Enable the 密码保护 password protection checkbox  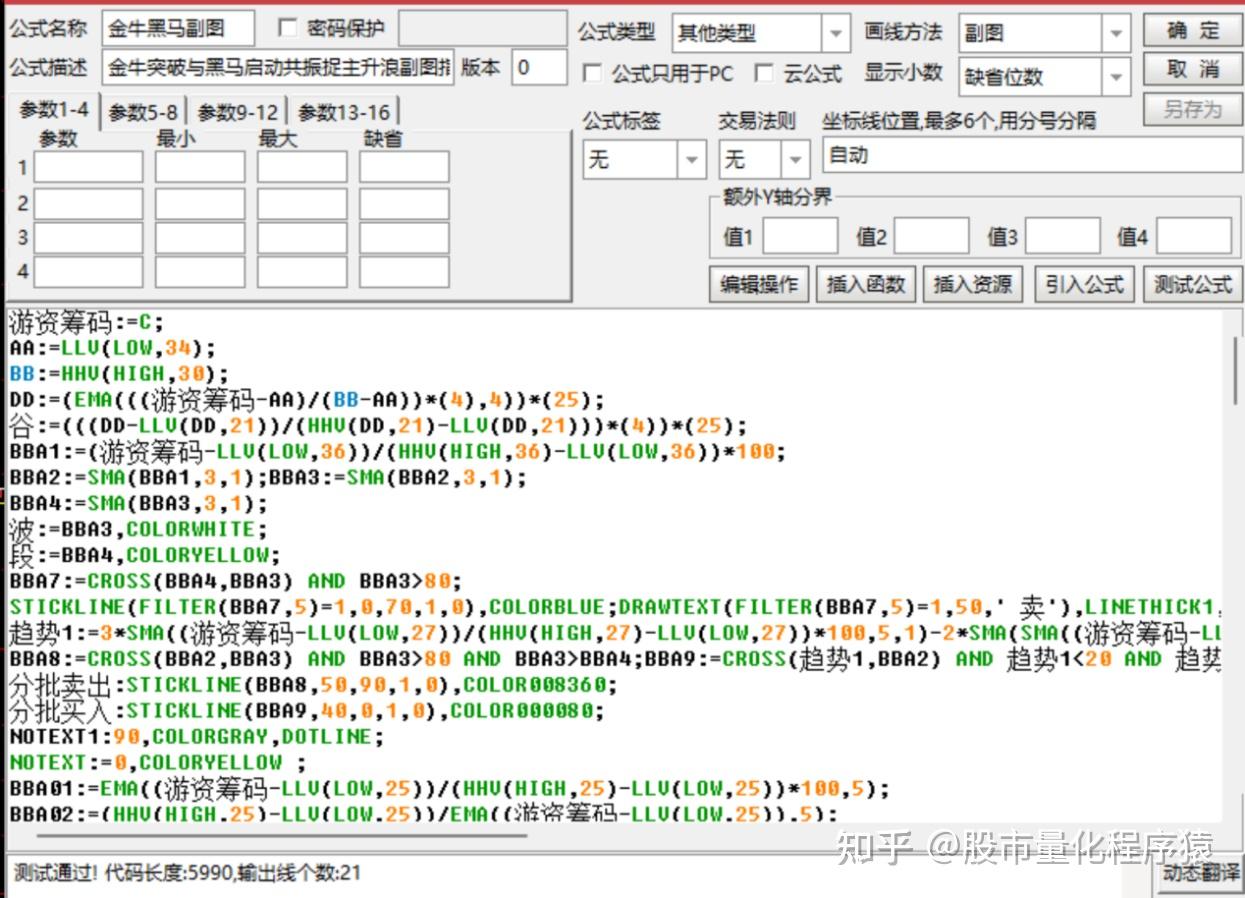(x=287, y=28)
